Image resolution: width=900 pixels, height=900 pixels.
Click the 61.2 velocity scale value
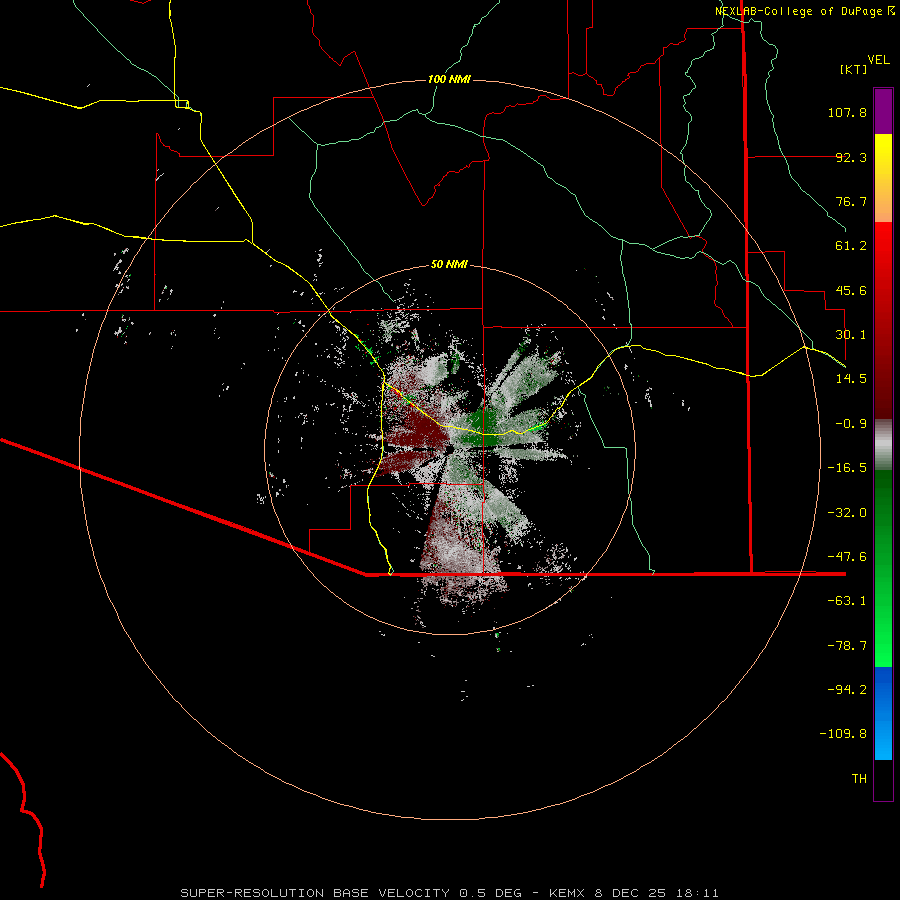coord(851,246)
